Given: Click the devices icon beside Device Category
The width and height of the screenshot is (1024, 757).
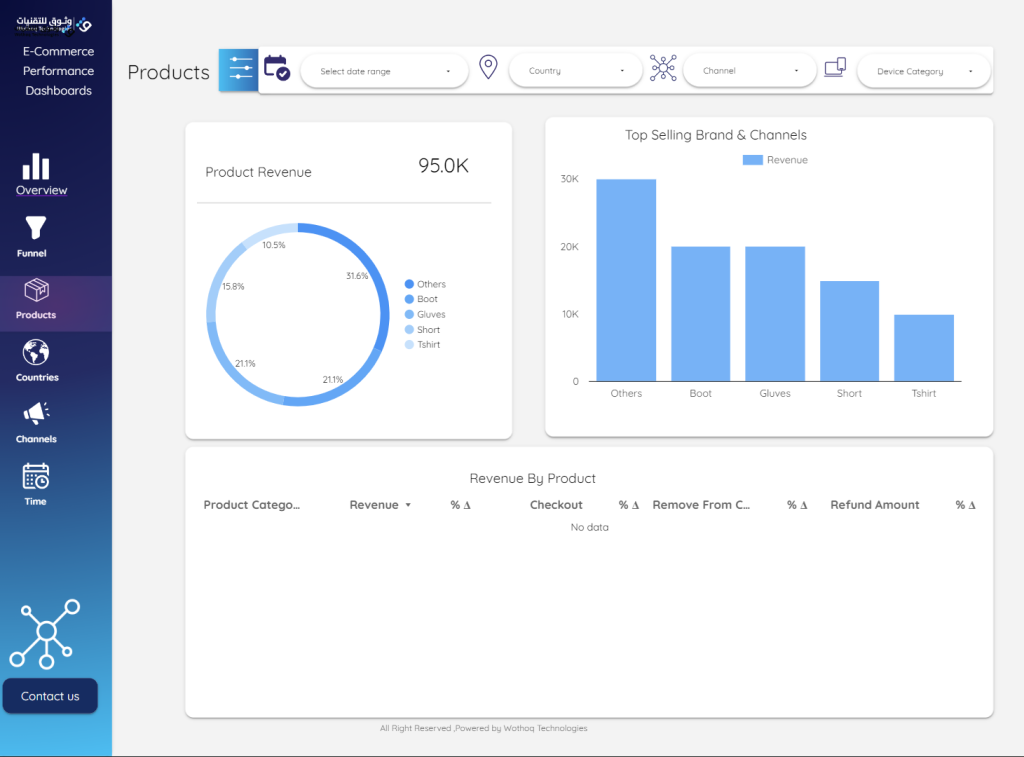Looking at the screenshot, I should pos(835,68).
